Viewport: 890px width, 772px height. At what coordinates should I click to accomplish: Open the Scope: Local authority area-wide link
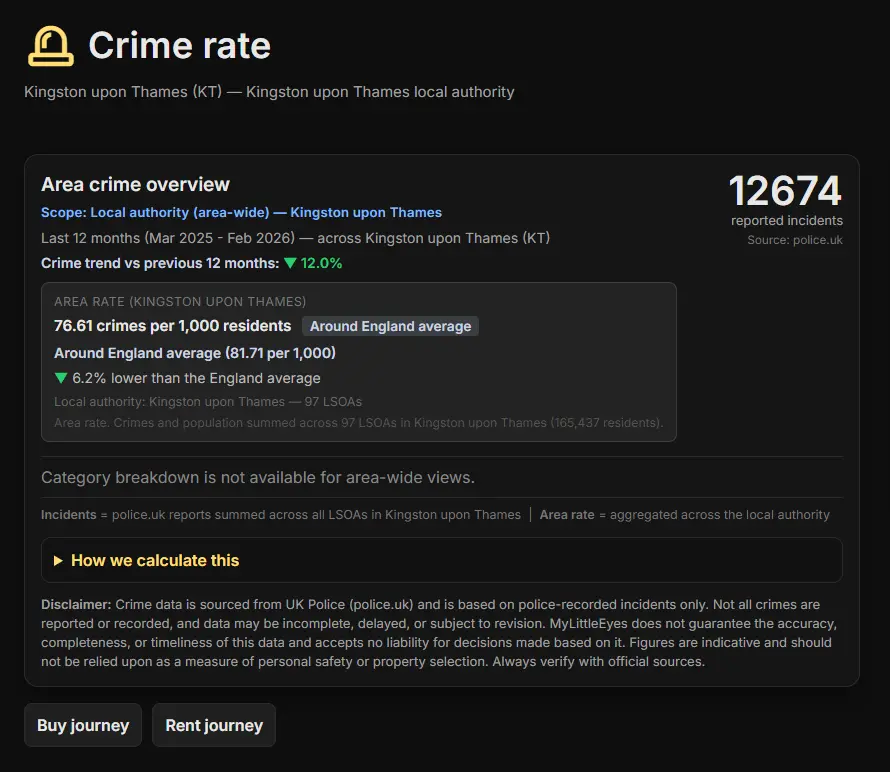241,212
